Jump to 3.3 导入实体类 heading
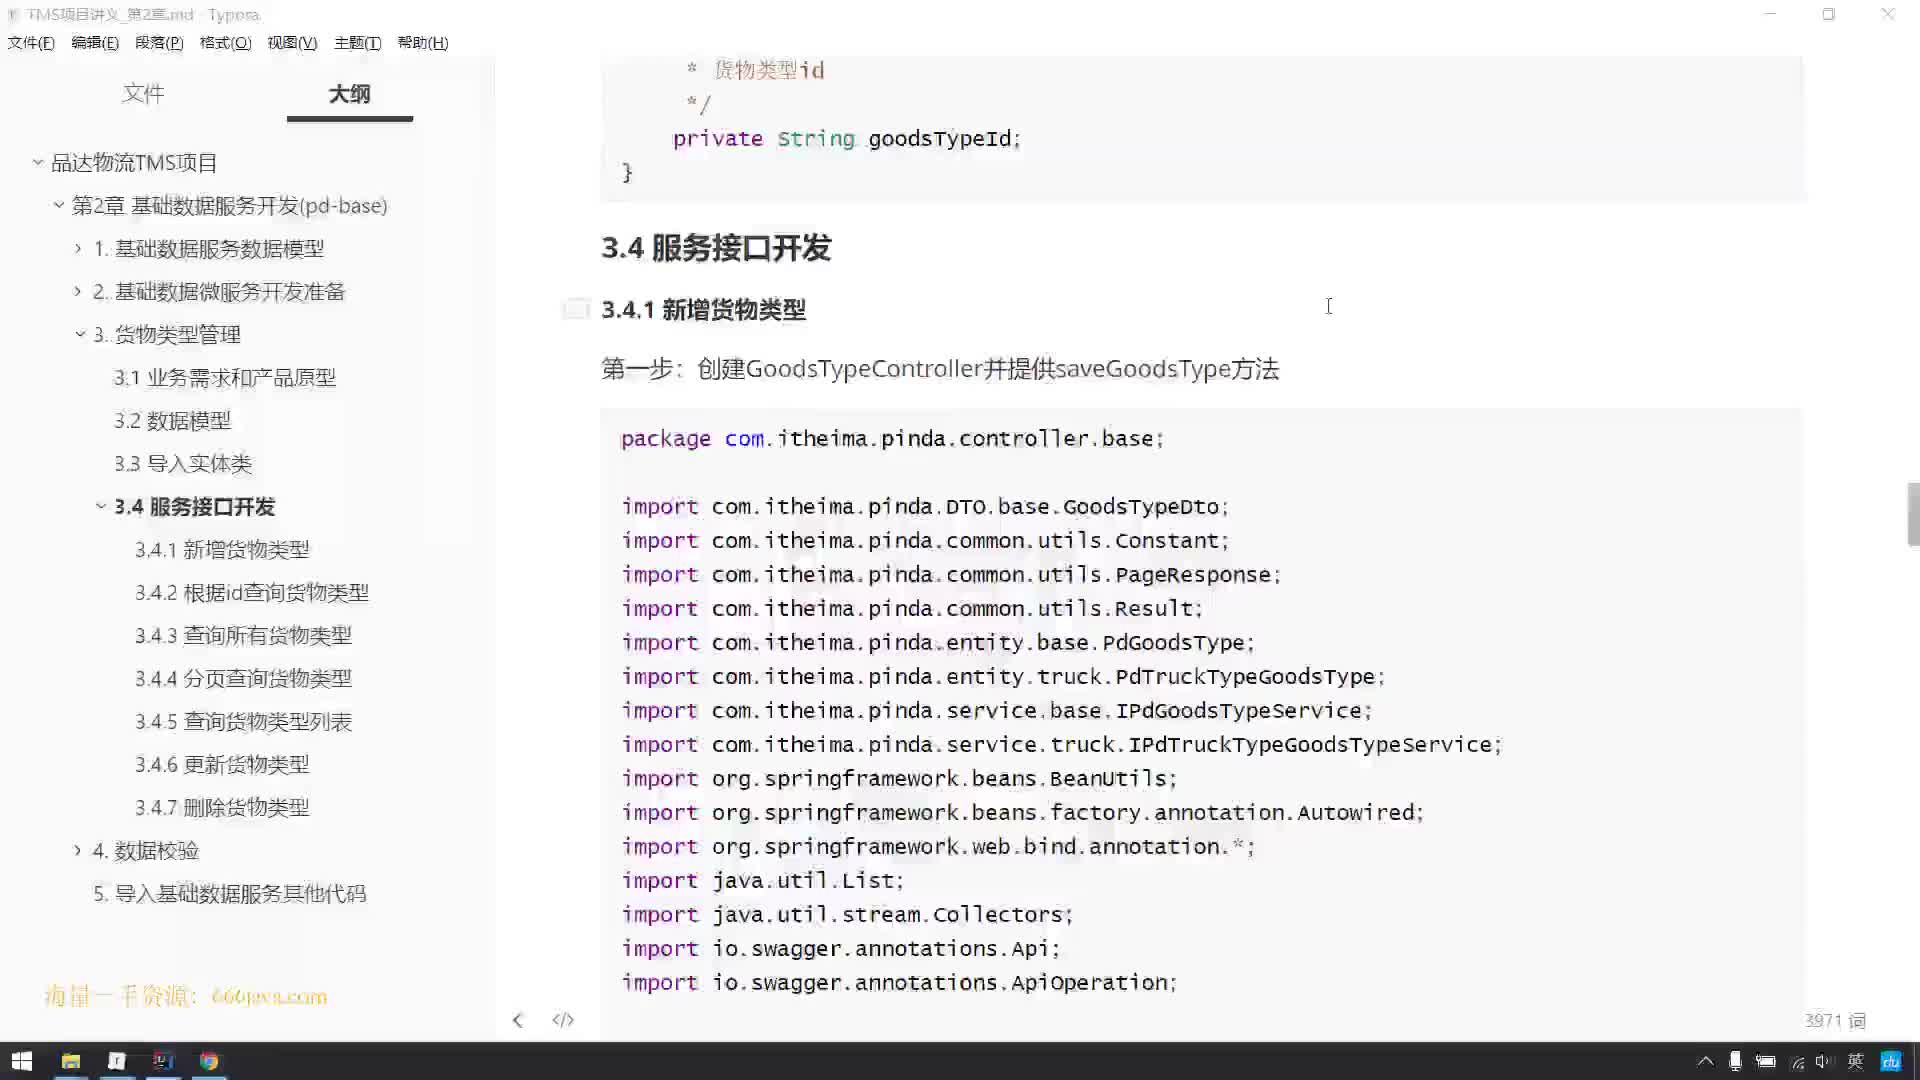This screenshot has width=1920, height=1080. coord(182,464)
